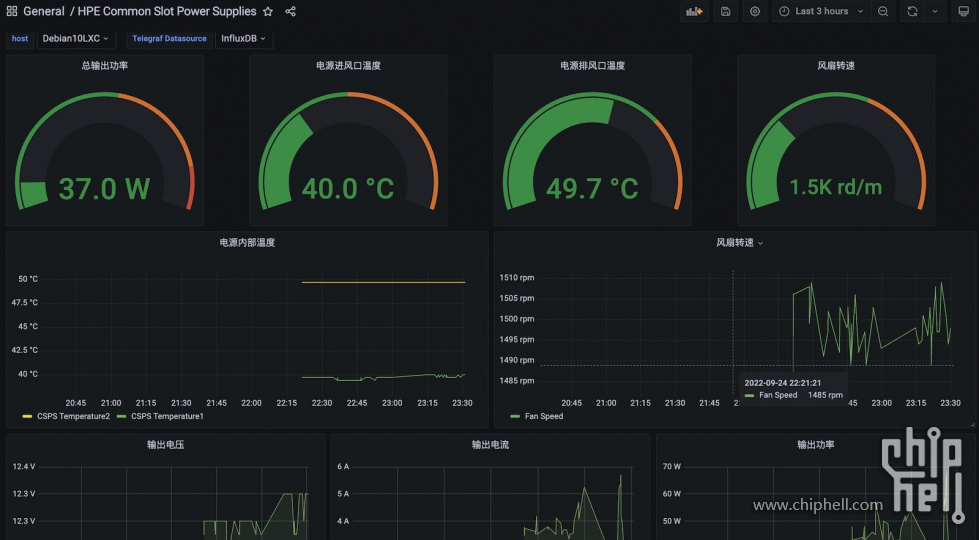Zoom out the time range

click(x=883, y=11)
